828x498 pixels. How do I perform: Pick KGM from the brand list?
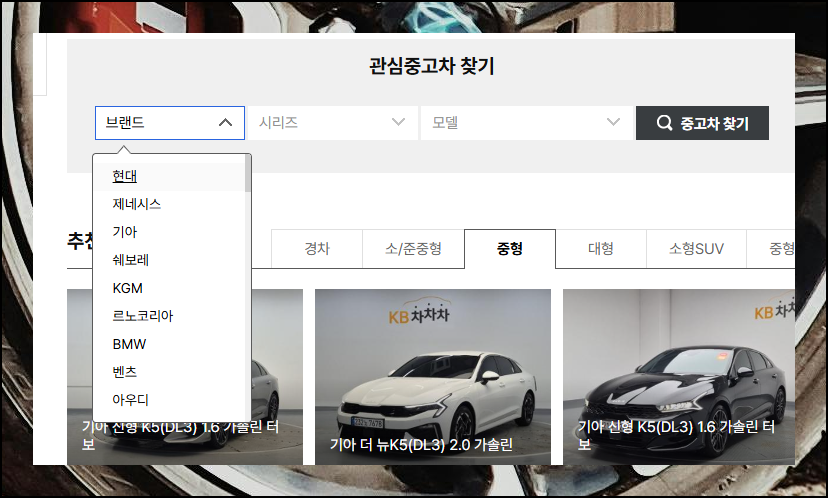pos(169,288)
